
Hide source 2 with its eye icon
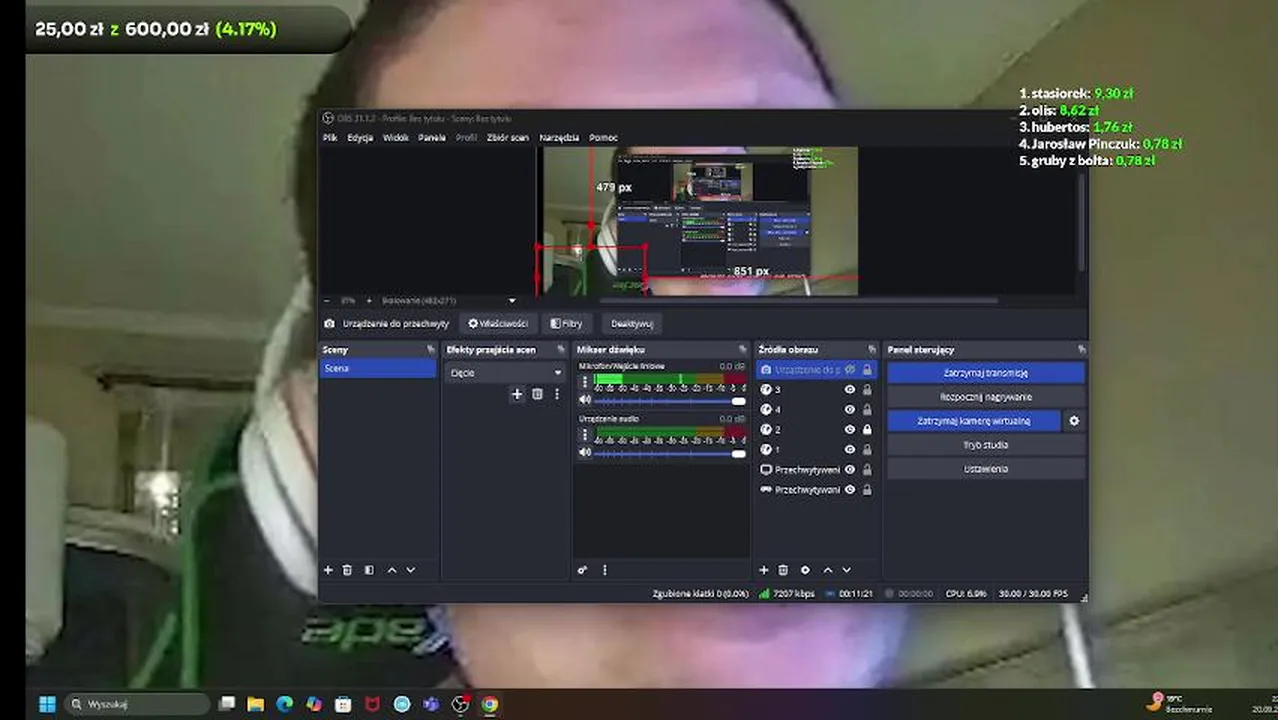click(x=850, y=430)
